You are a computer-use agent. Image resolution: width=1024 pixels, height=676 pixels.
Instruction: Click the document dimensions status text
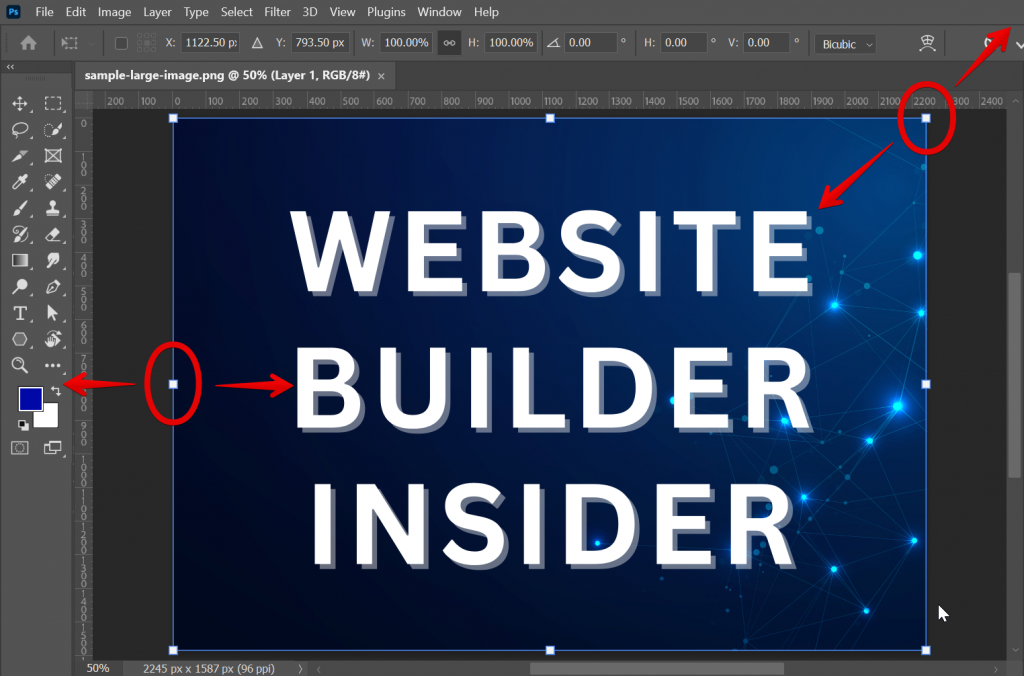click(207, 668)
